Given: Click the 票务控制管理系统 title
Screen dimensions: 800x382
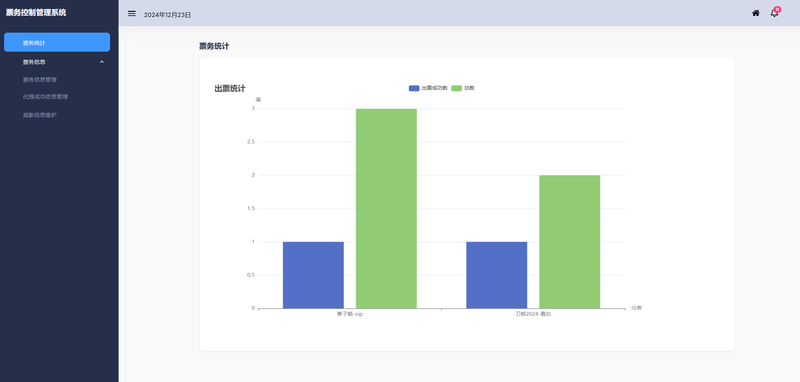Looking at the screenshot, I should coord(36,13).
